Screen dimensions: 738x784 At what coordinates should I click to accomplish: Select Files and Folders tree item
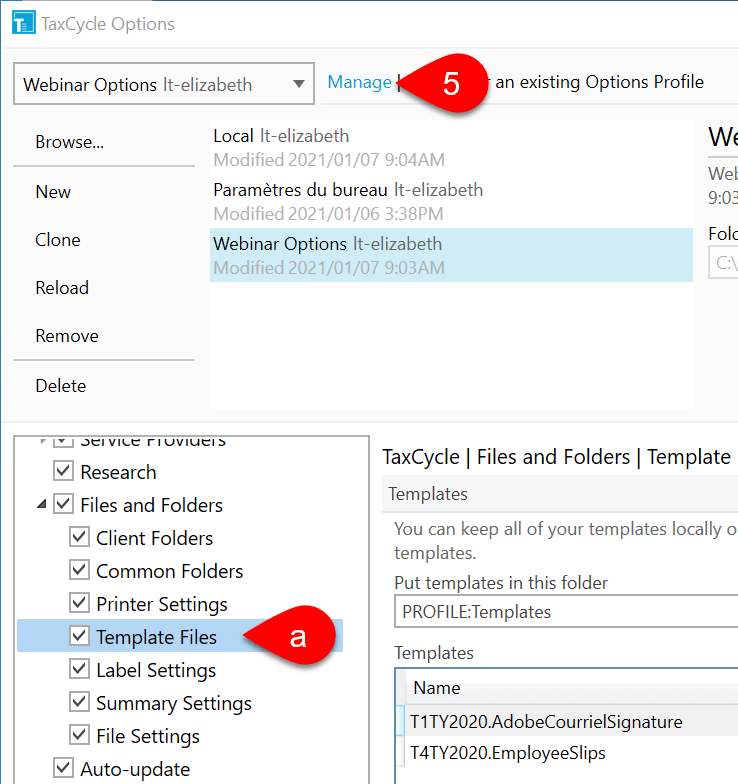(x=152, y=505)
